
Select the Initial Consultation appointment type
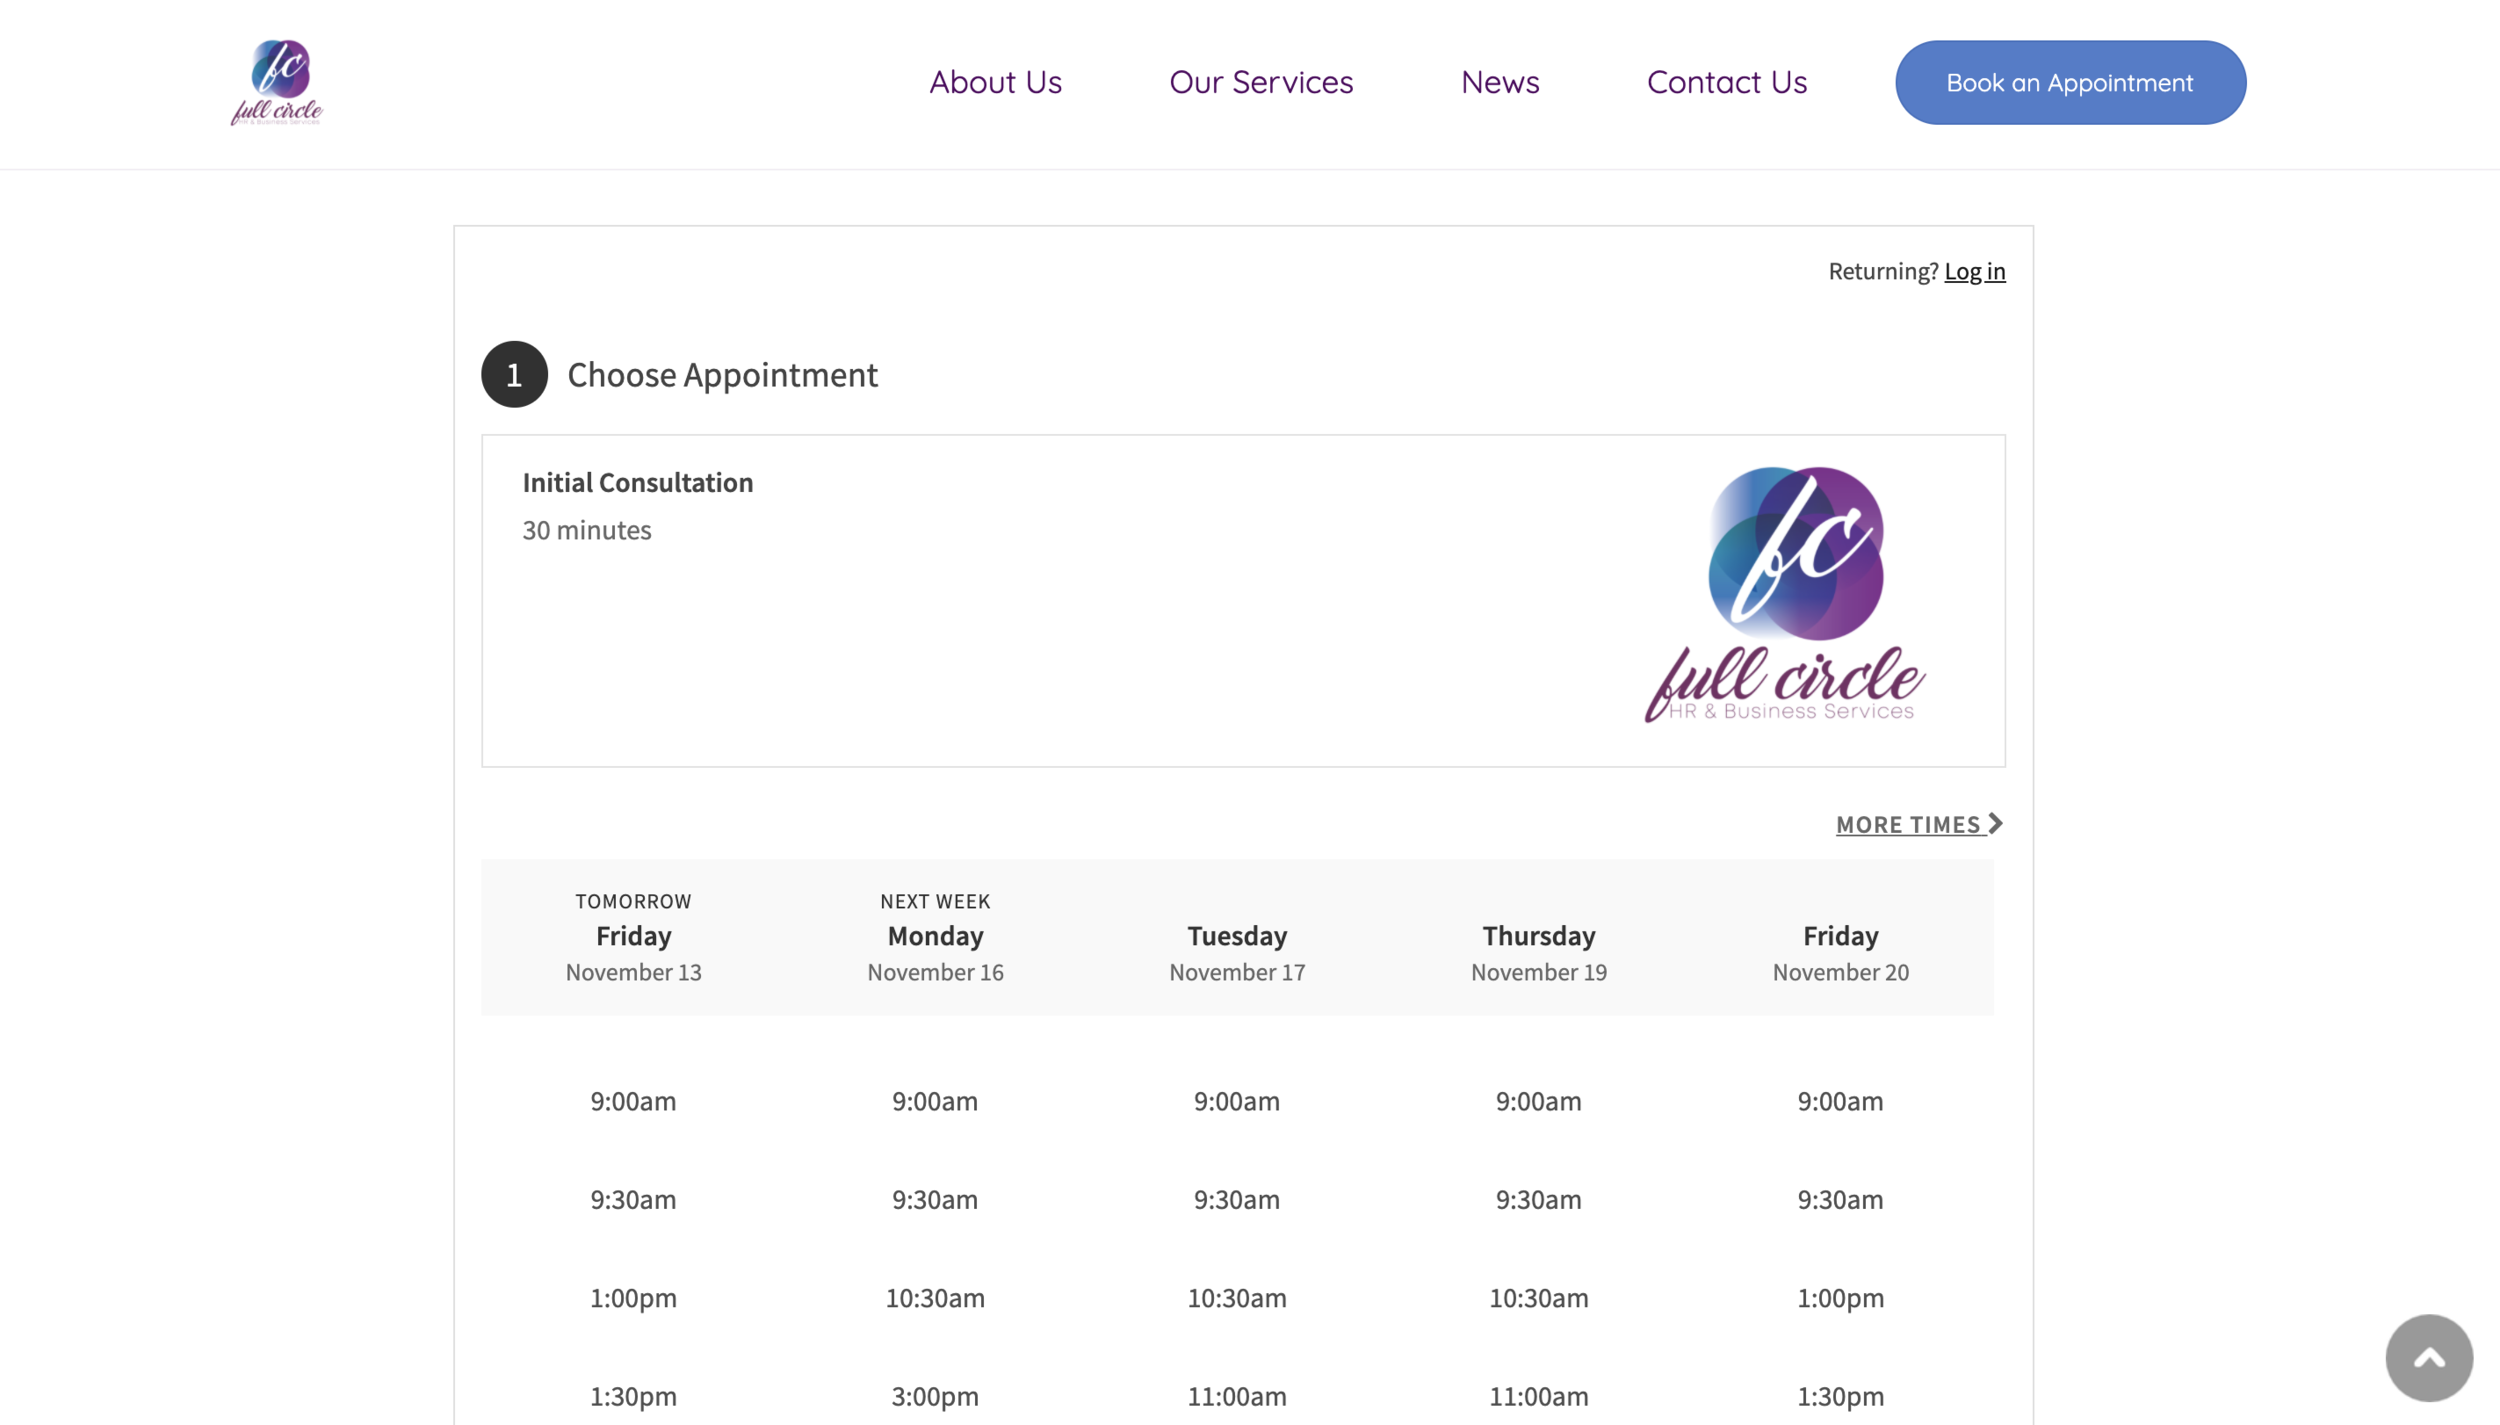(1243, 601)
